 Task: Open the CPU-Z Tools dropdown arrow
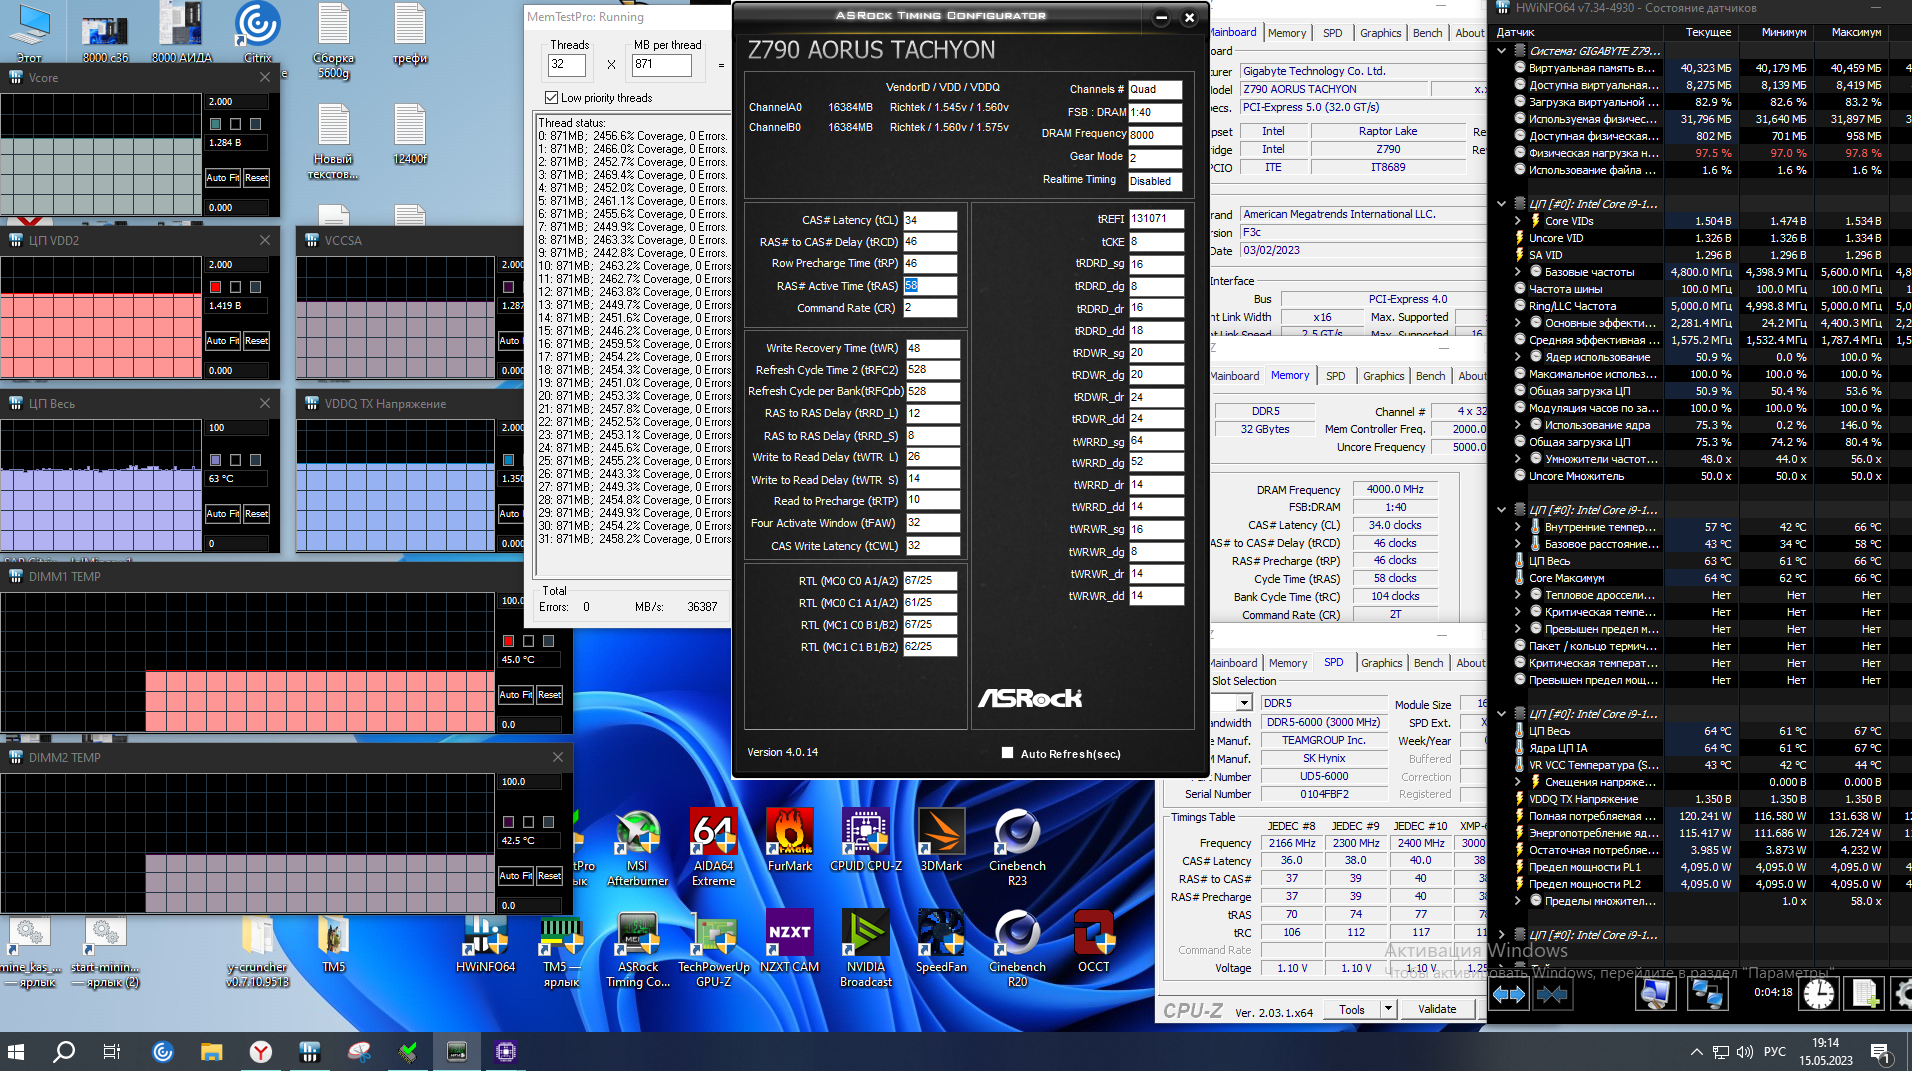pos(1388,1009)
